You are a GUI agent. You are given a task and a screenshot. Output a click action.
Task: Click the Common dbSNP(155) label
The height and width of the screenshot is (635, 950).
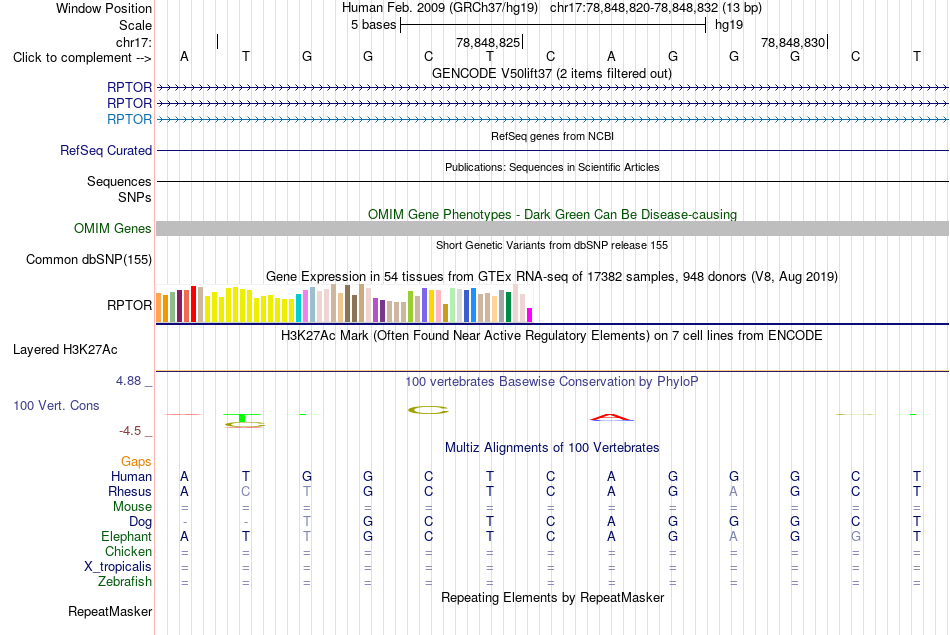(88, 259)
